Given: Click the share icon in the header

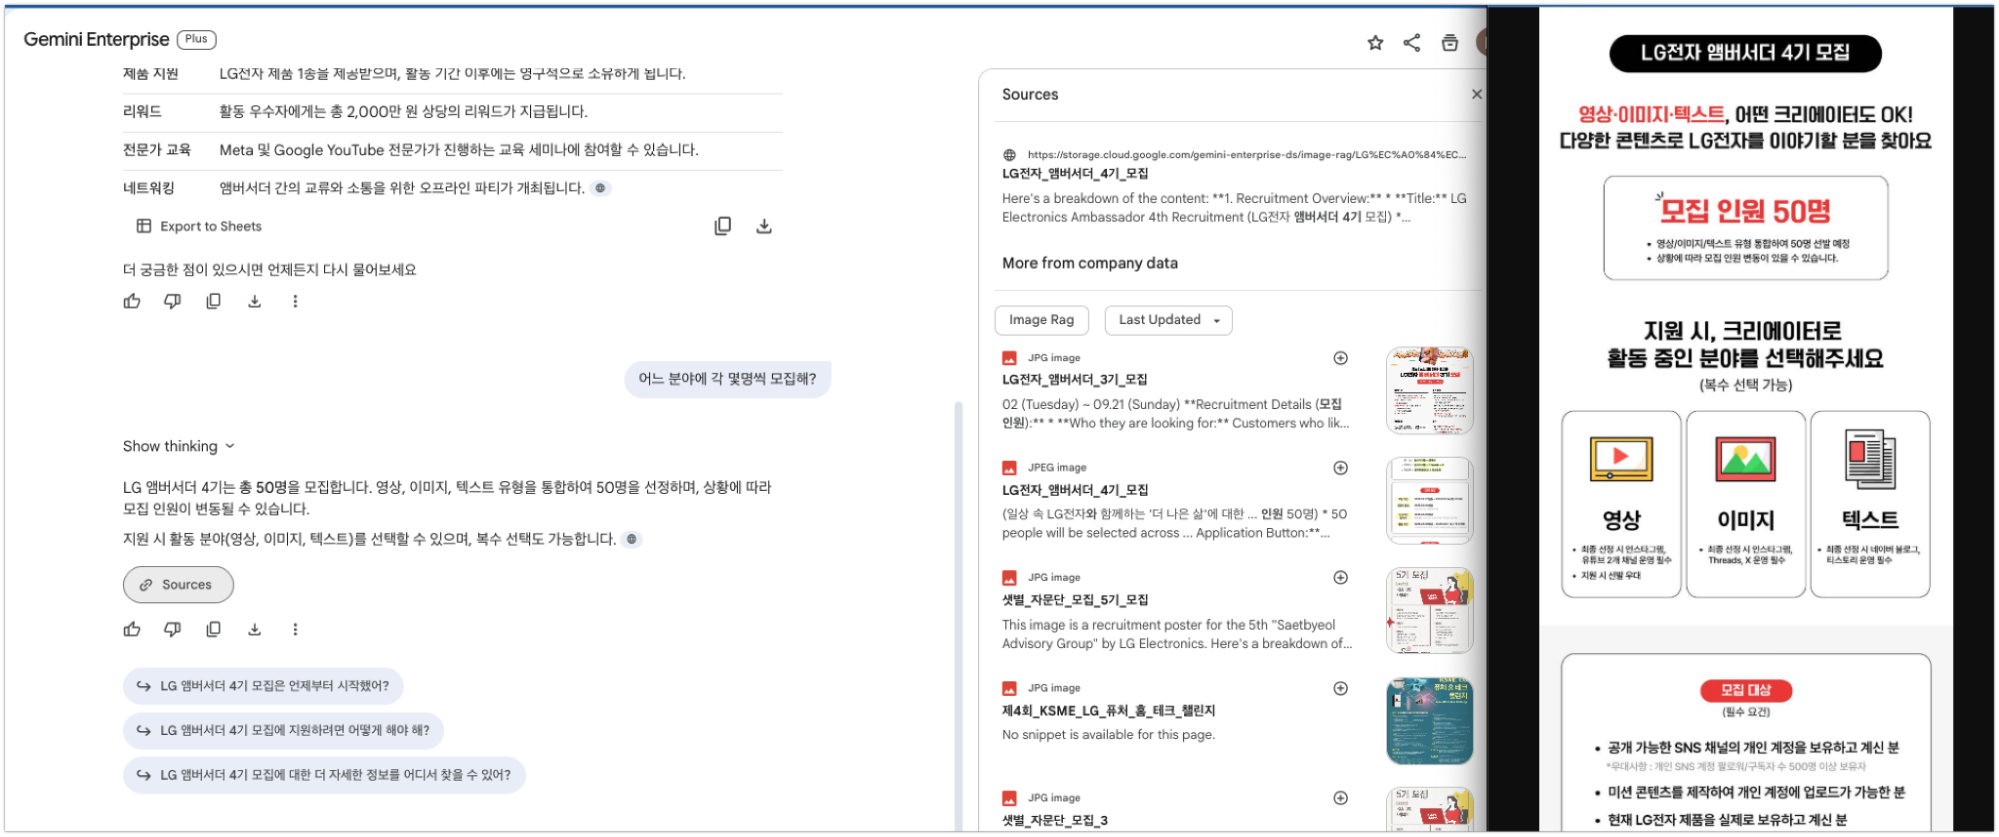Looking at the screenshot, I should coord(1412,43).
